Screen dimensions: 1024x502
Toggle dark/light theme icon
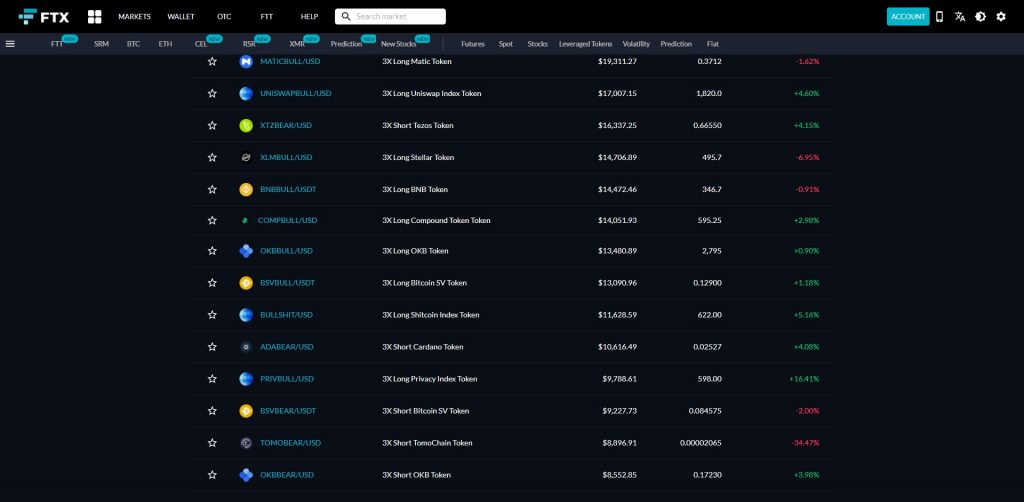point(980,17)
